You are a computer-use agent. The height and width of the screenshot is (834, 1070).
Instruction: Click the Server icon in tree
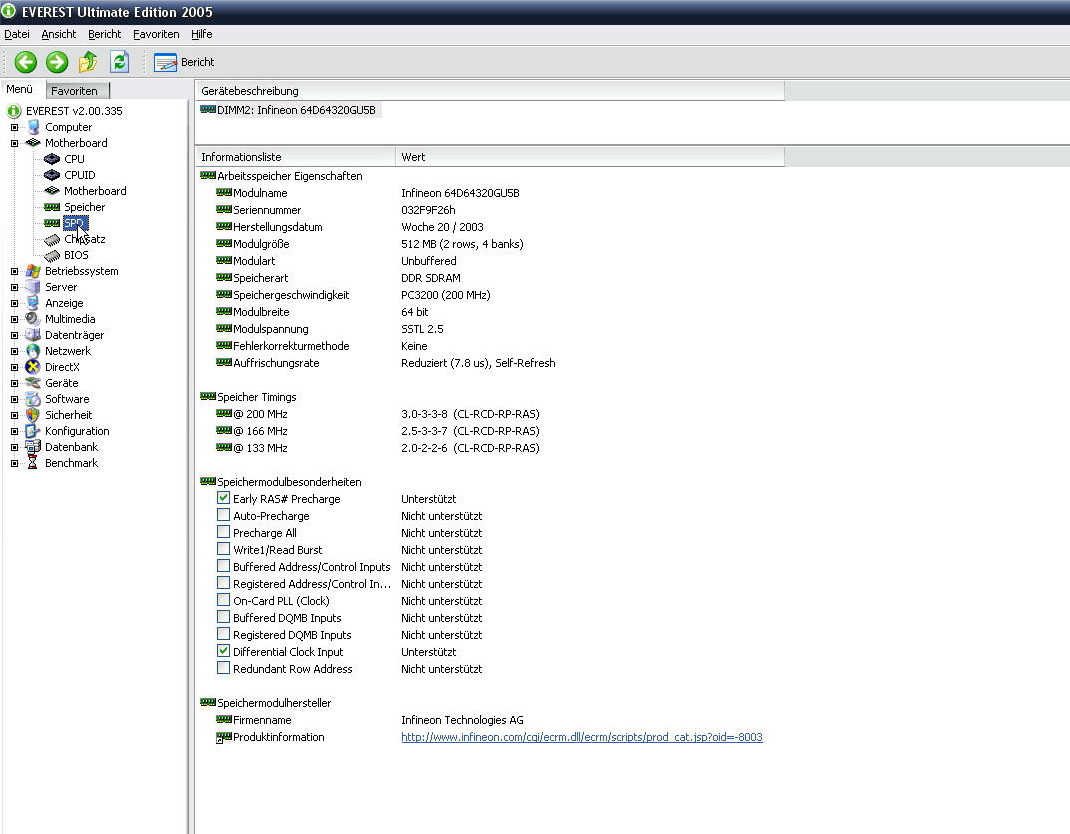pos(33,287)
